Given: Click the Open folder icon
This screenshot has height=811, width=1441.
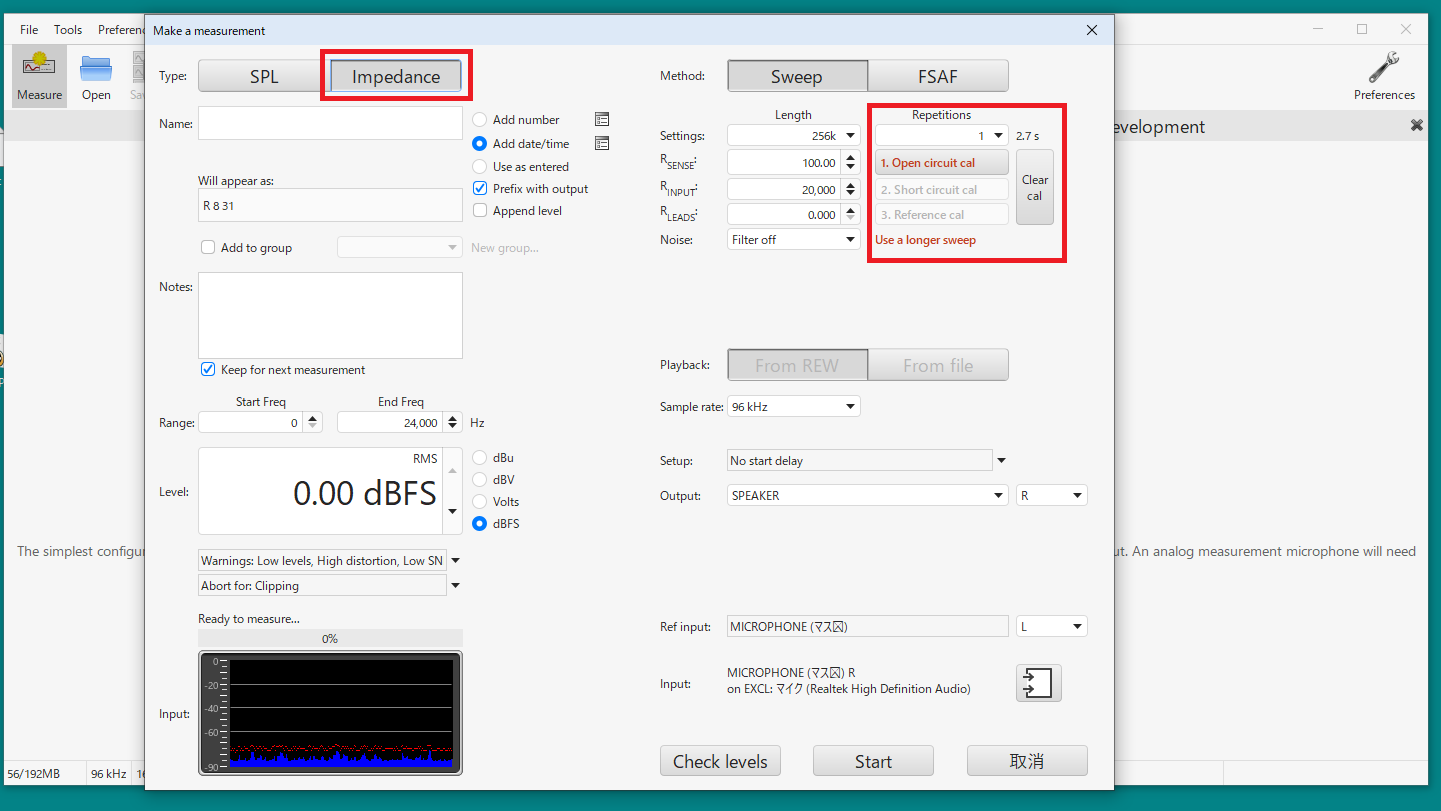Looking at the screenshot, I should pyautogui.click(x=96, y=76).
